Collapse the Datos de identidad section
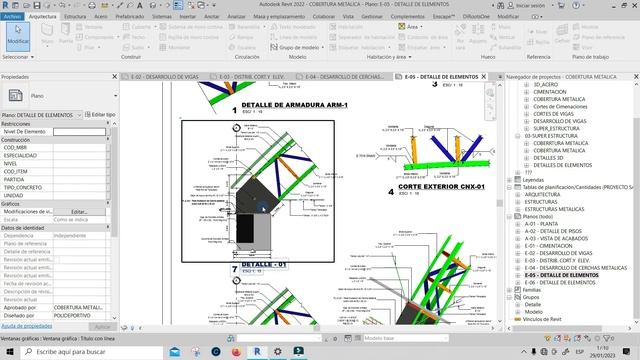 click(108, 228)
